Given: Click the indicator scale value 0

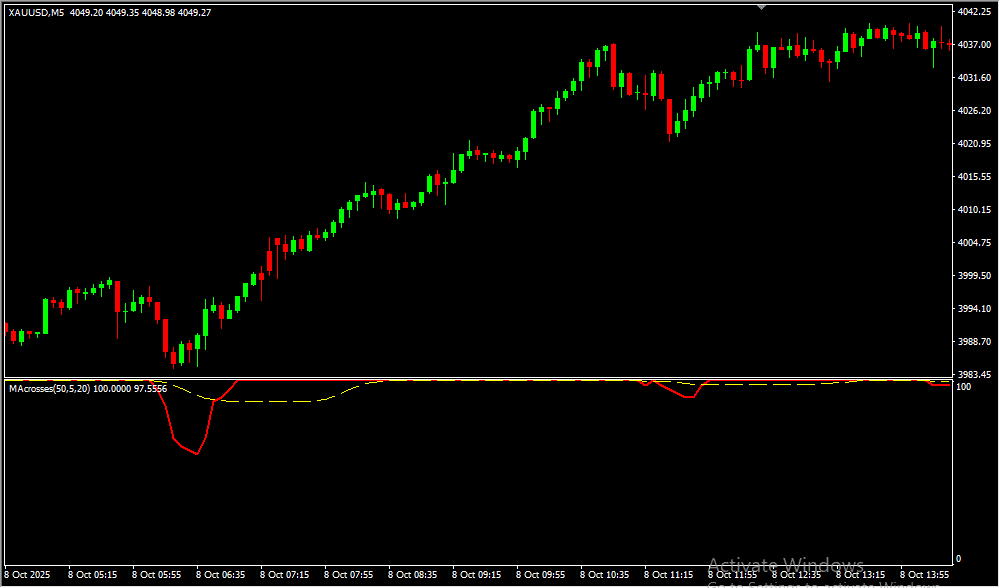Looking at the screenshot, I should point(960,559).
